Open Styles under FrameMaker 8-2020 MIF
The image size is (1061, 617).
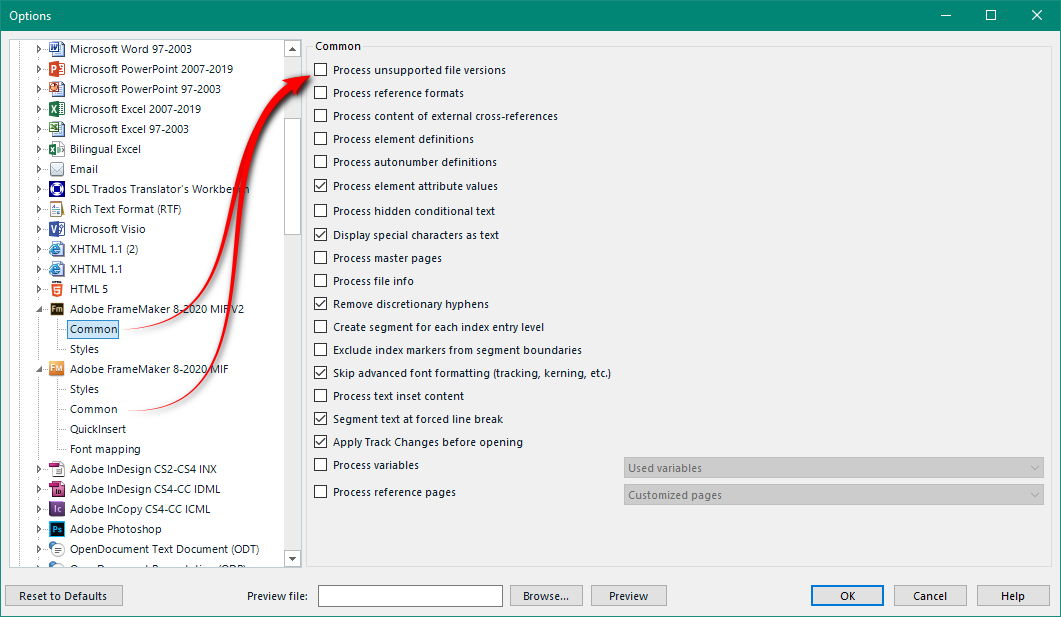(x=85, y=389)
